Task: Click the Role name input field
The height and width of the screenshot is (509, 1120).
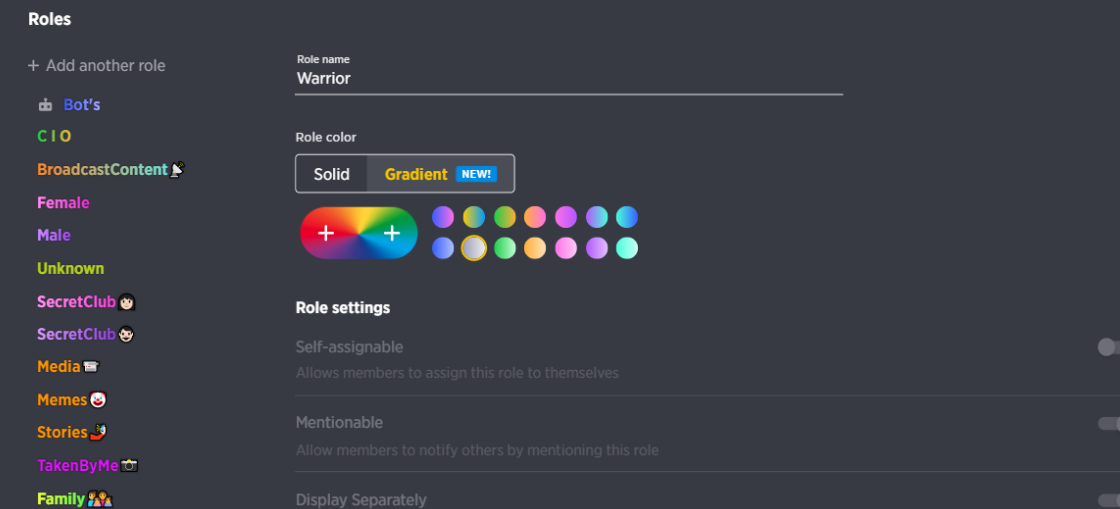Action: click(x=568, y=78)
